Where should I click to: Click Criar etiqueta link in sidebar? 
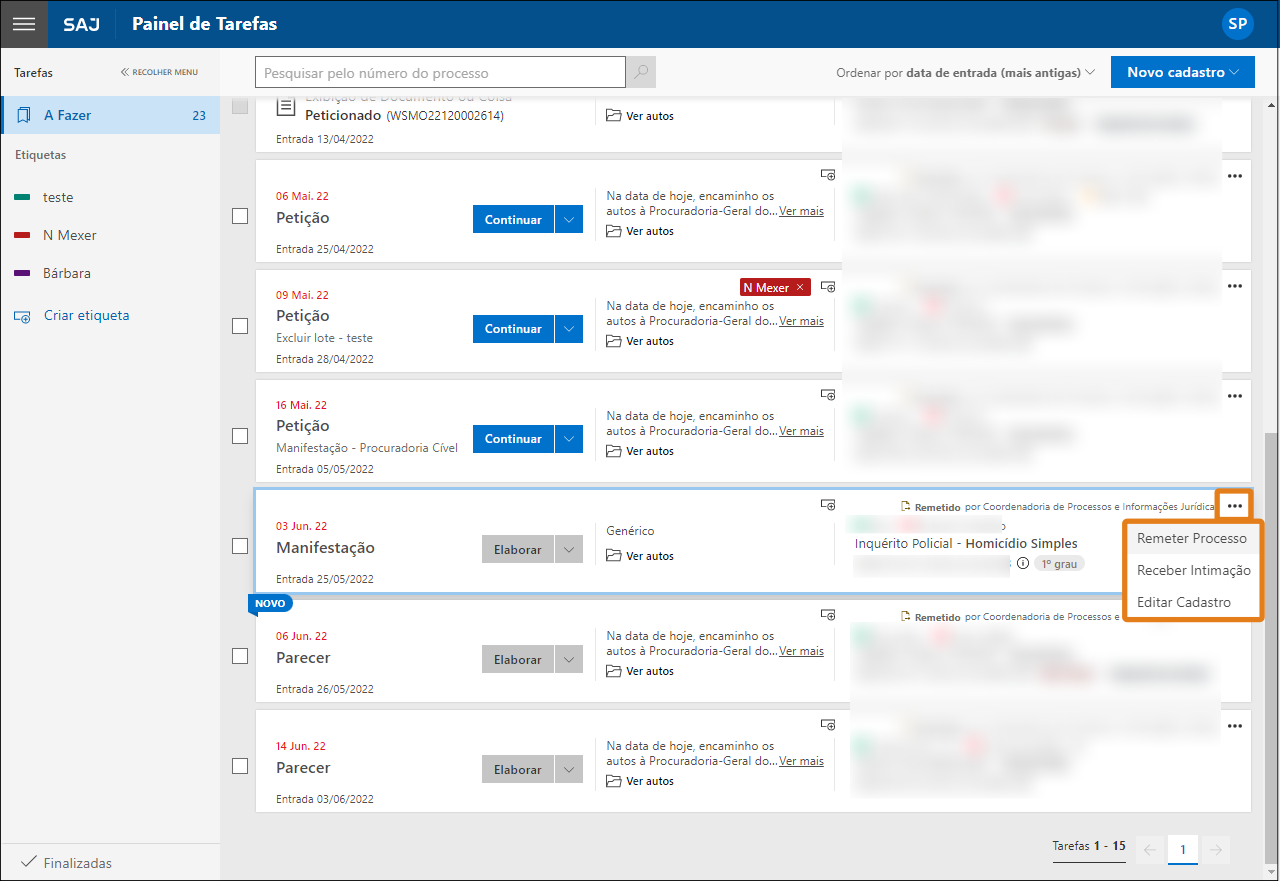[x=86, y=315]
